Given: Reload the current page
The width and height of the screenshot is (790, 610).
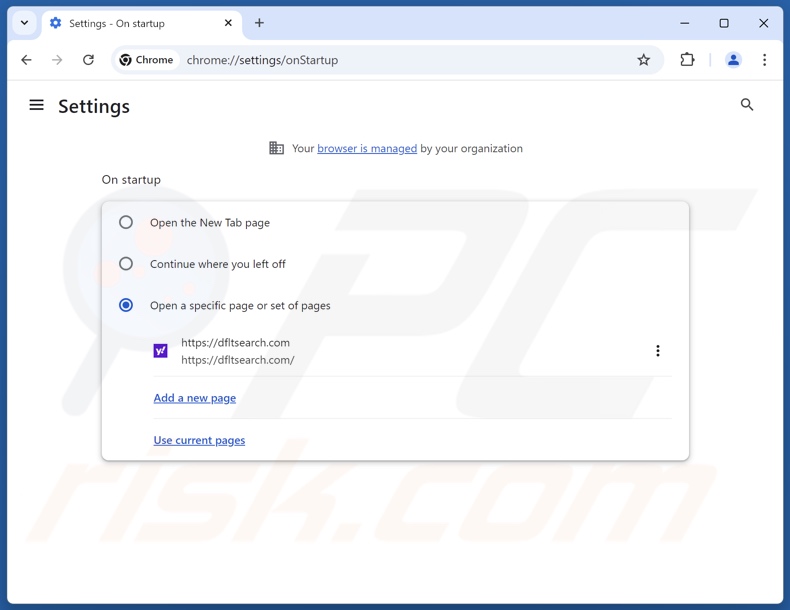Looking at the screenshot, I should 88,60.
